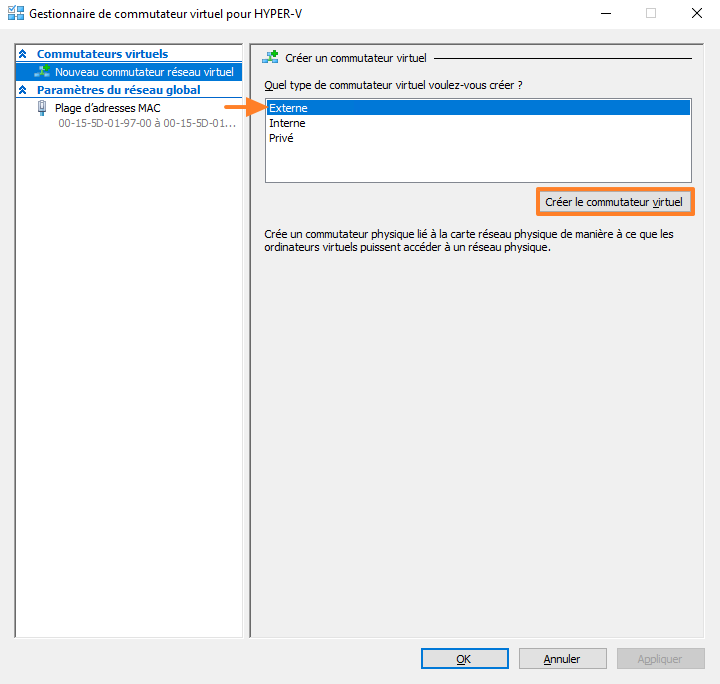The image size is (720, 684).
Task: Collapse the Commutateurs virtuels section chevron
Action: (x=23, y=54)
